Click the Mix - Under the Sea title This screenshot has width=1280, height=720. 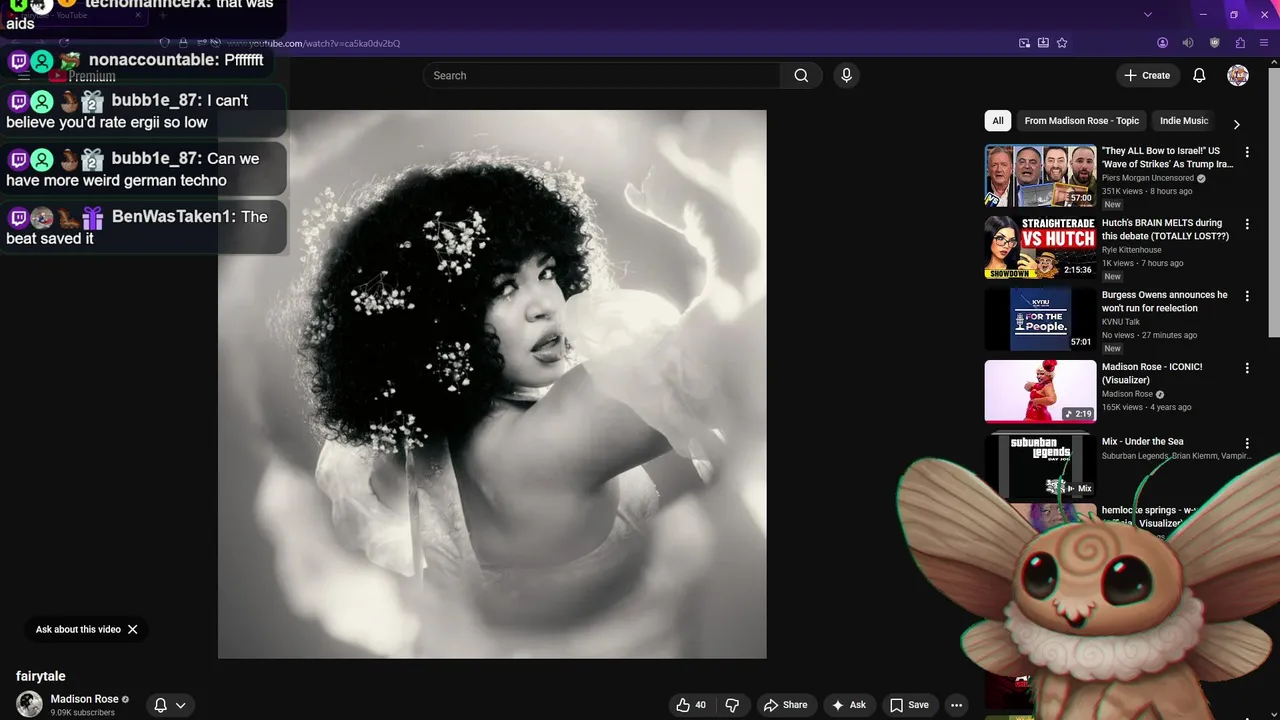point(1142,442)
